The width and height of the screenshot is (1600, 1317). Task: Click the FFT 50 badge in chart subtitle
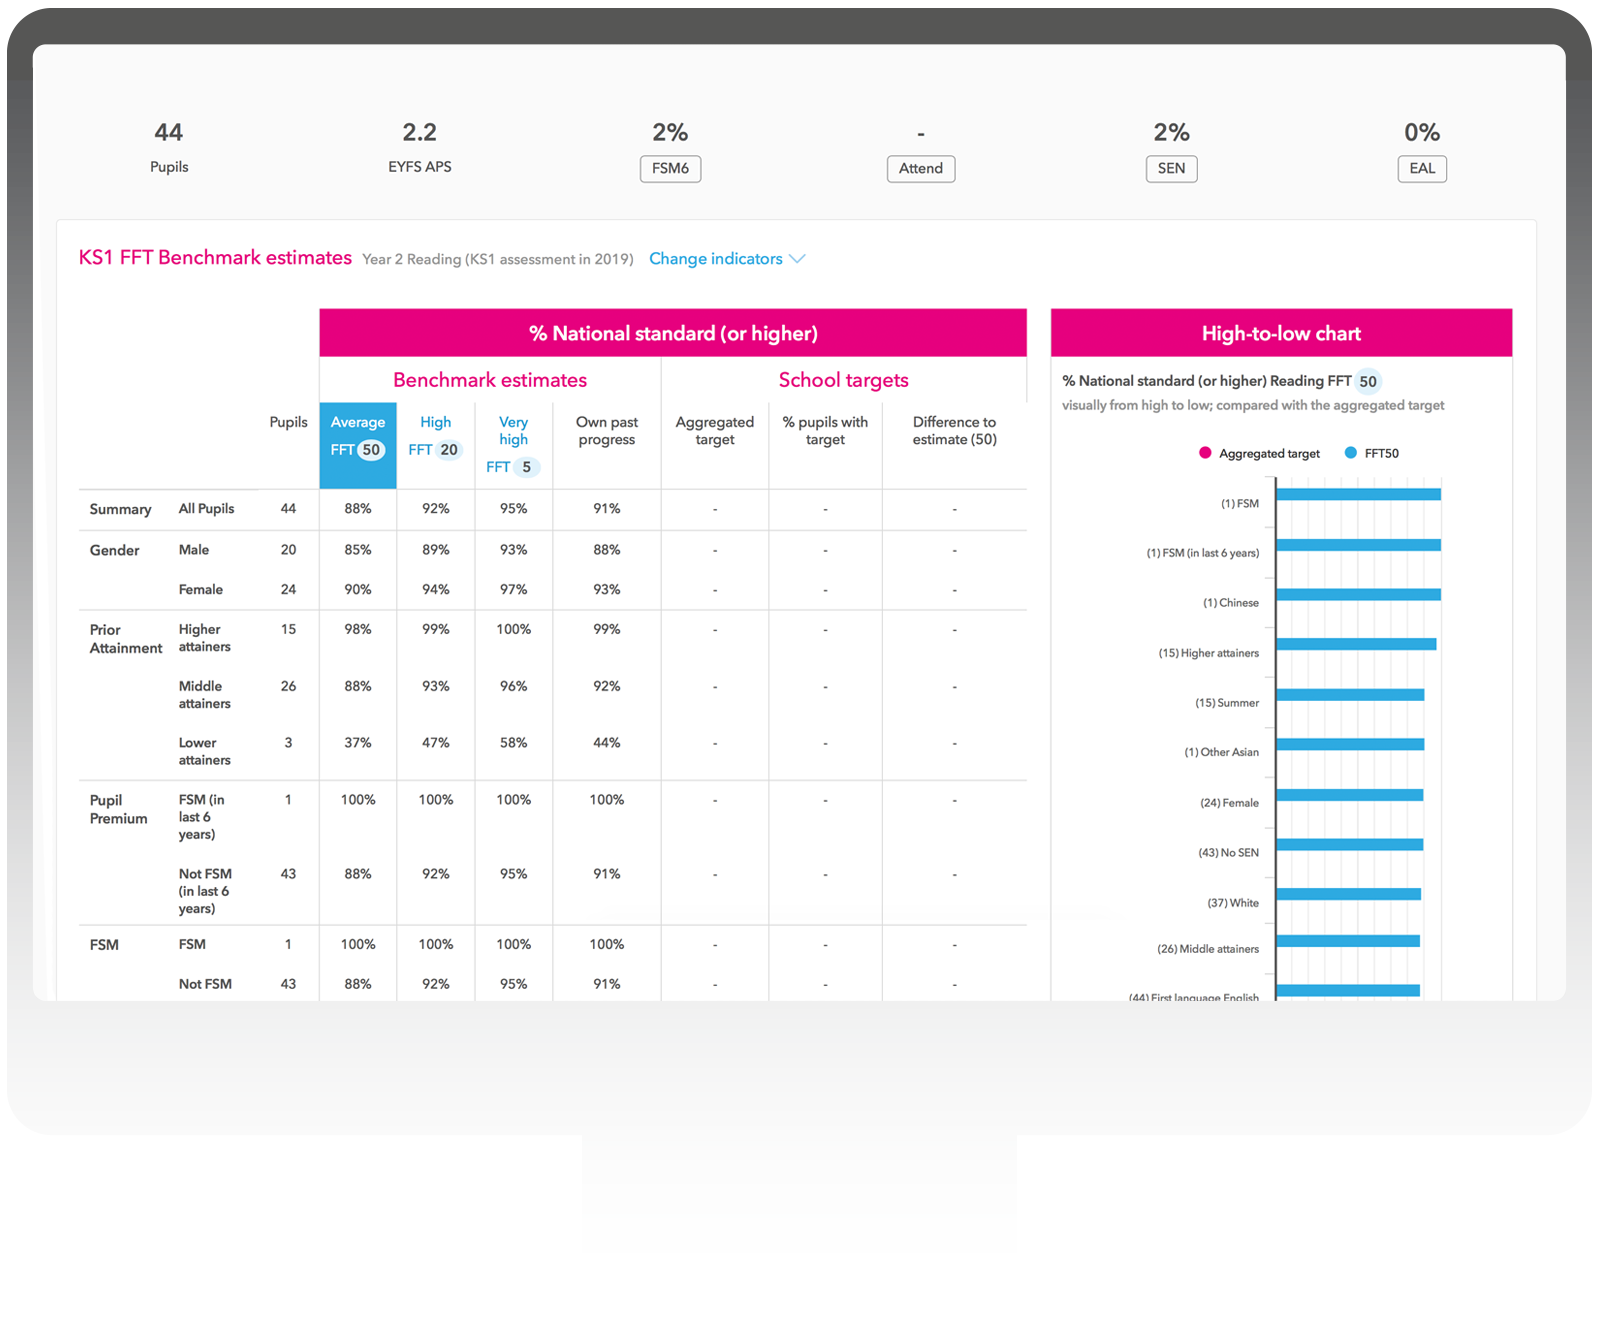point(1367,382)
